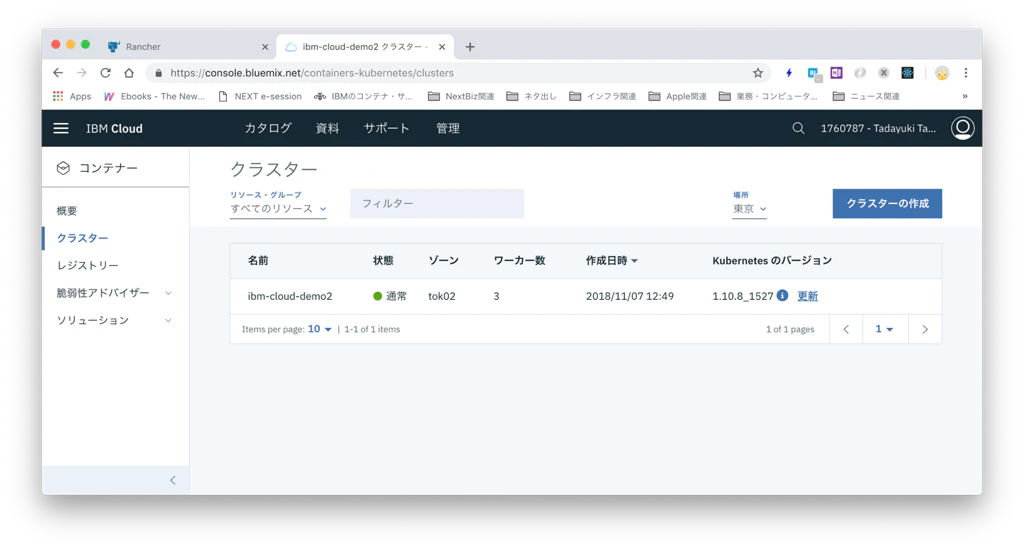This screenshot has width=1024, height=550.
Task: Open the NextBiz関連 bookmark folder
Action: 461,96
